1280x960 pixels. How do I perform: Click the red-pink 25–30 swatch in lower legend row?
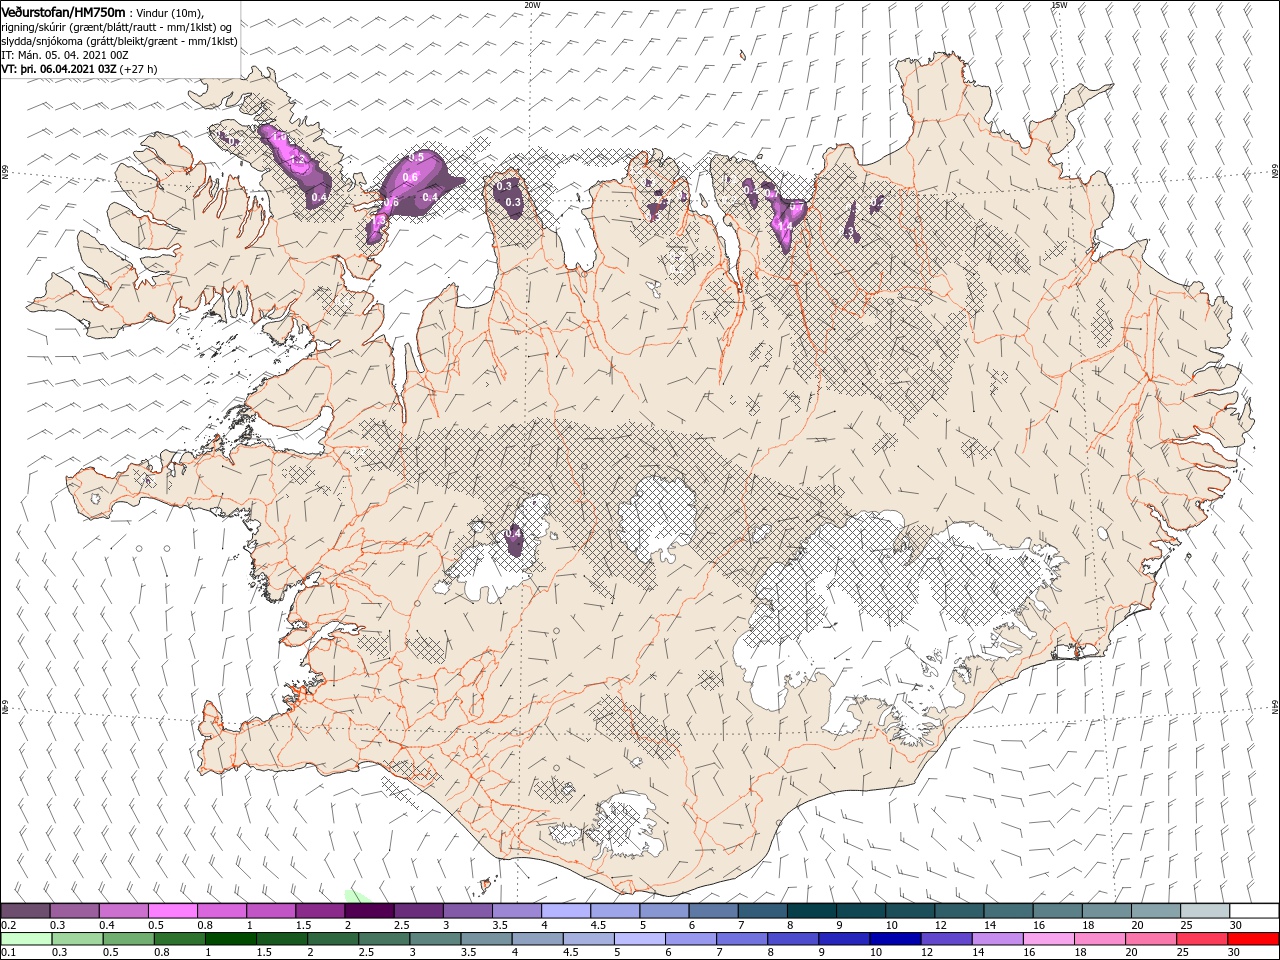click(x=1202, y=939)
